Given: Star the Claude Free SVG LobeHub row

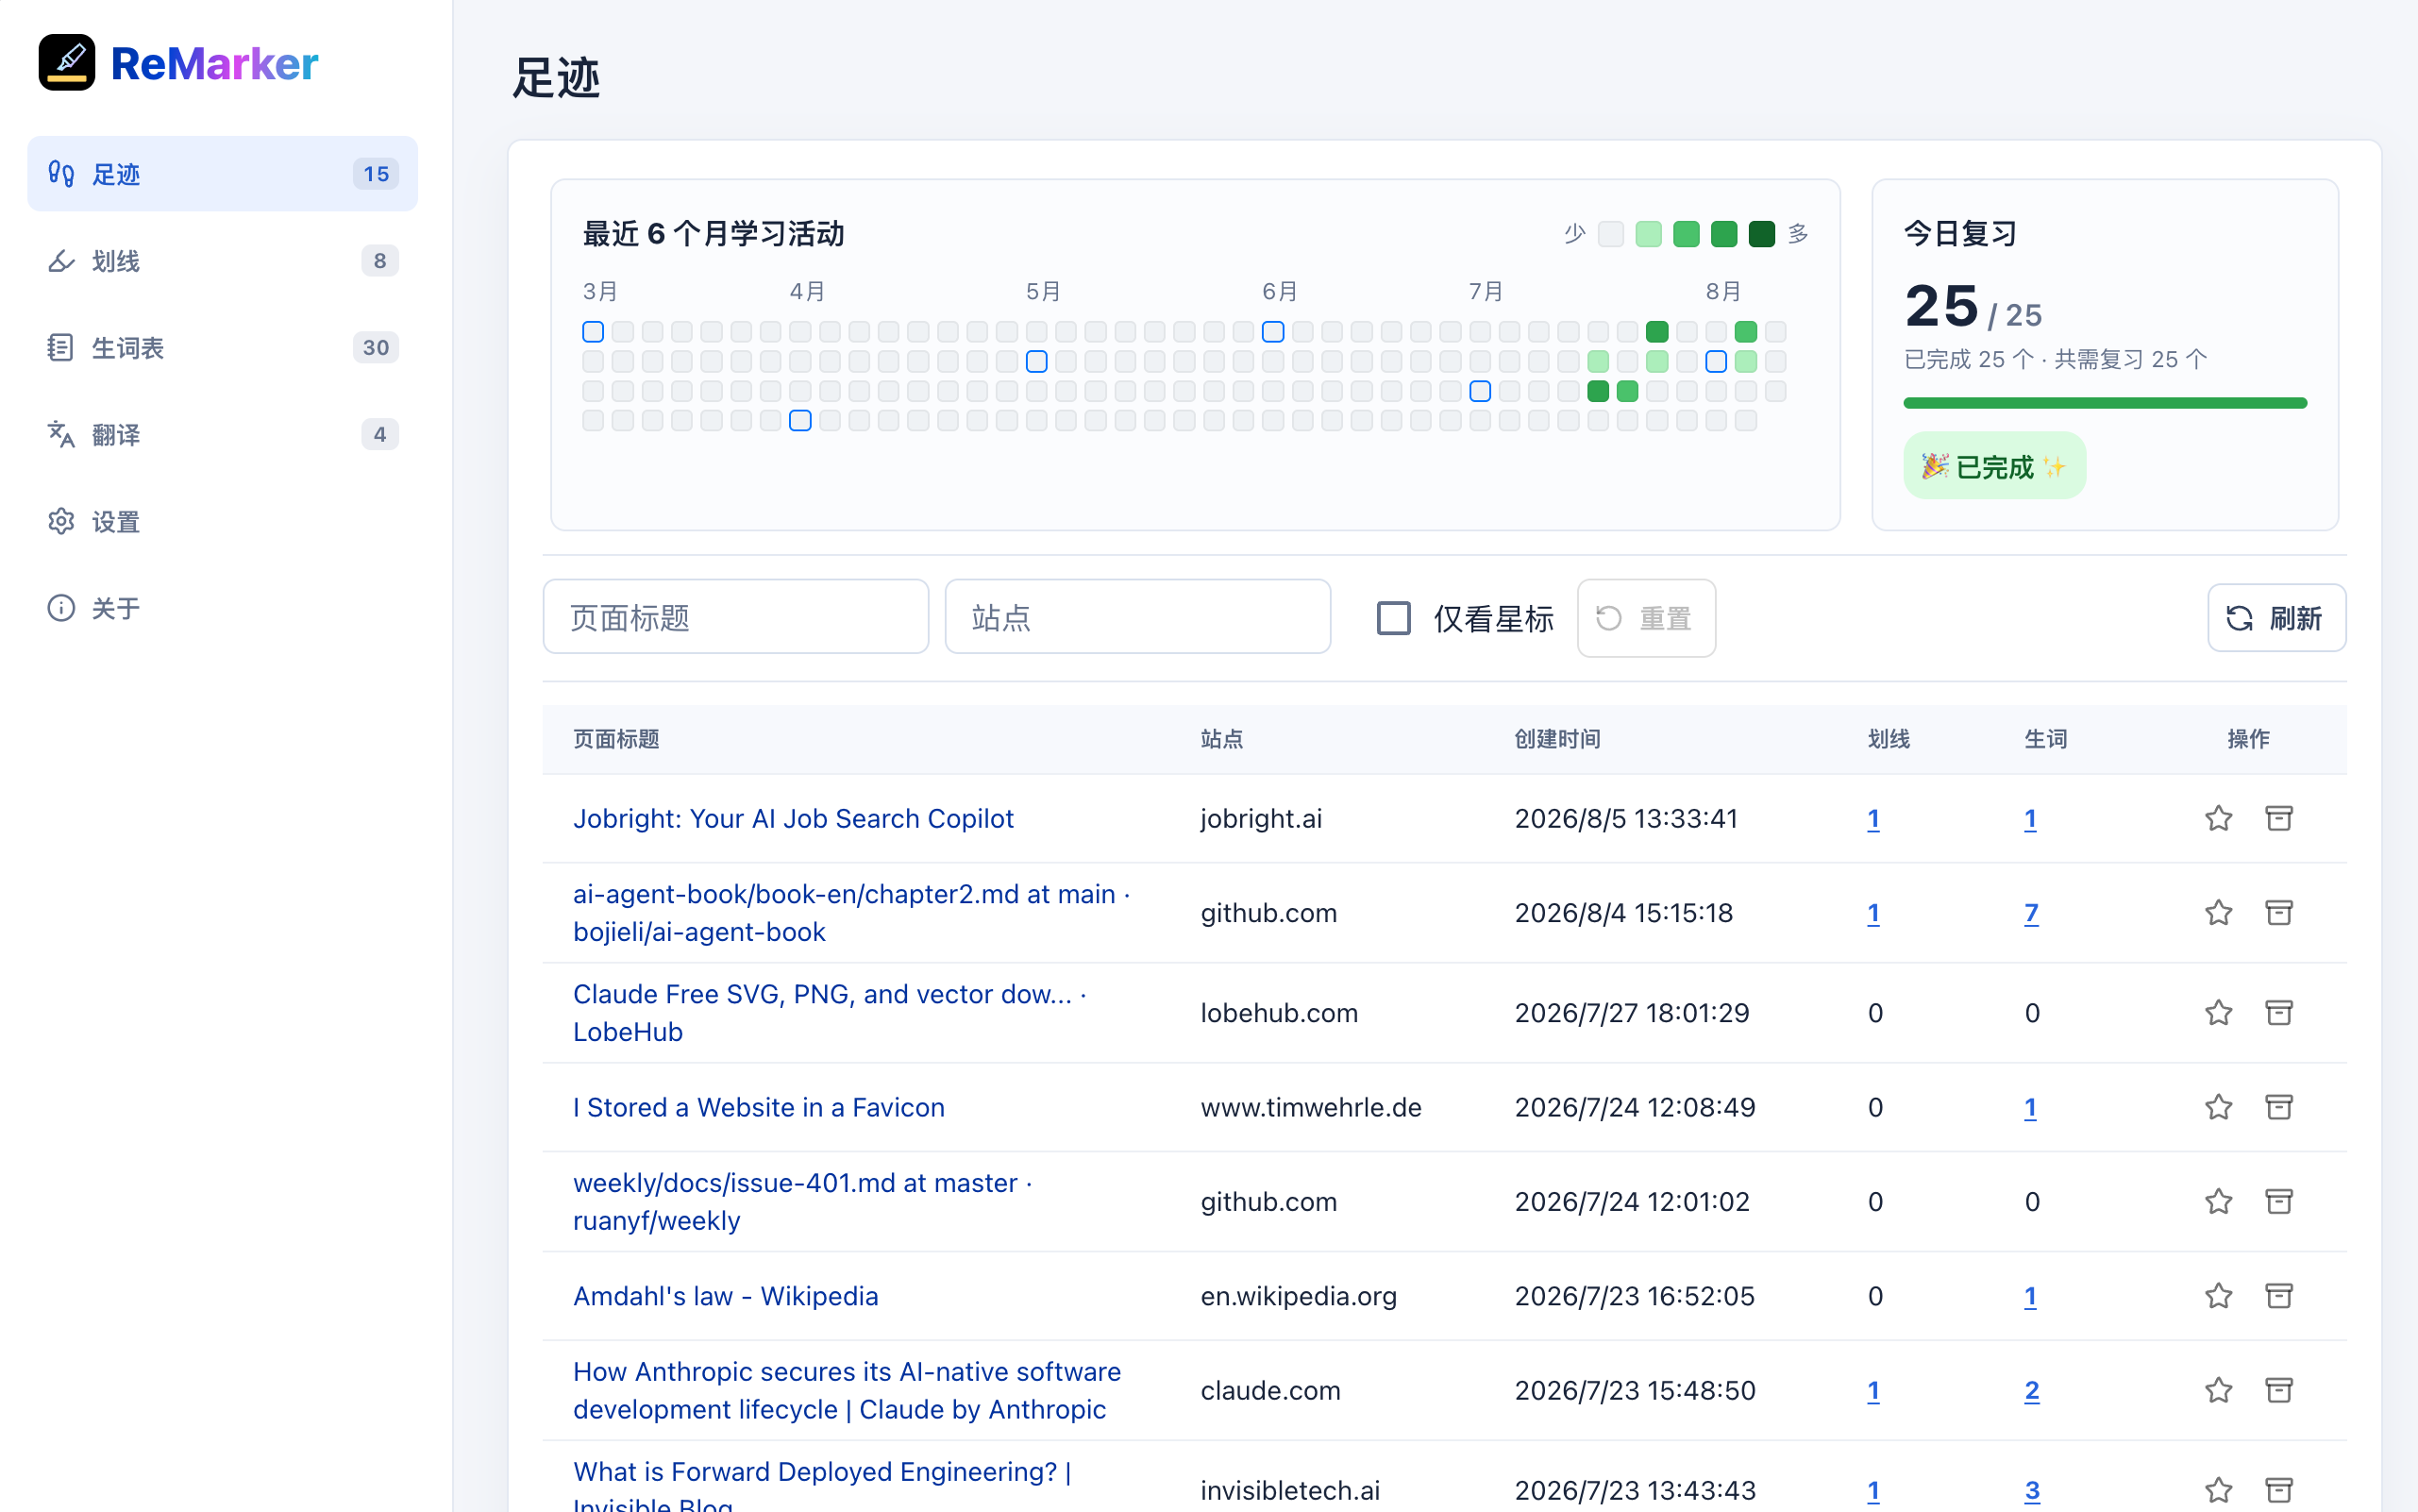Looking at the screenshot, I should tap(2218, 1013).
